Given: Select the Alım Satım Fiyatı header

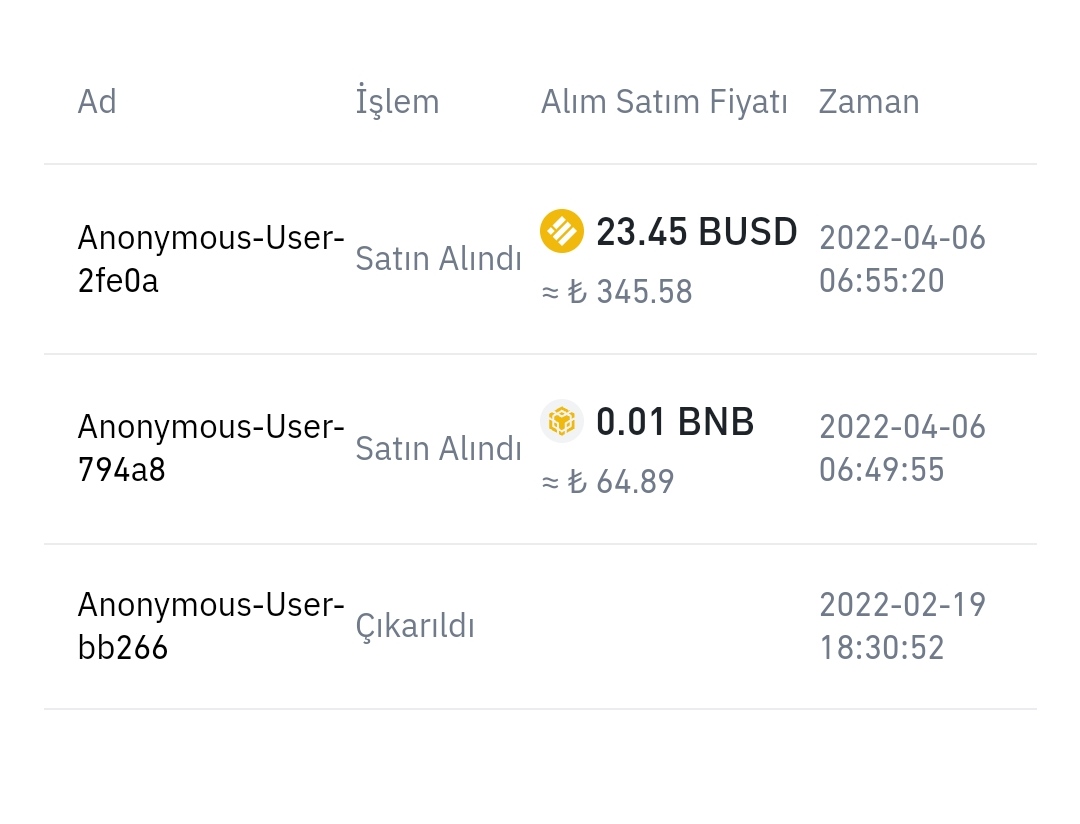Looking at the screenshot, I should pyautogui.click(x=664, y=103).
